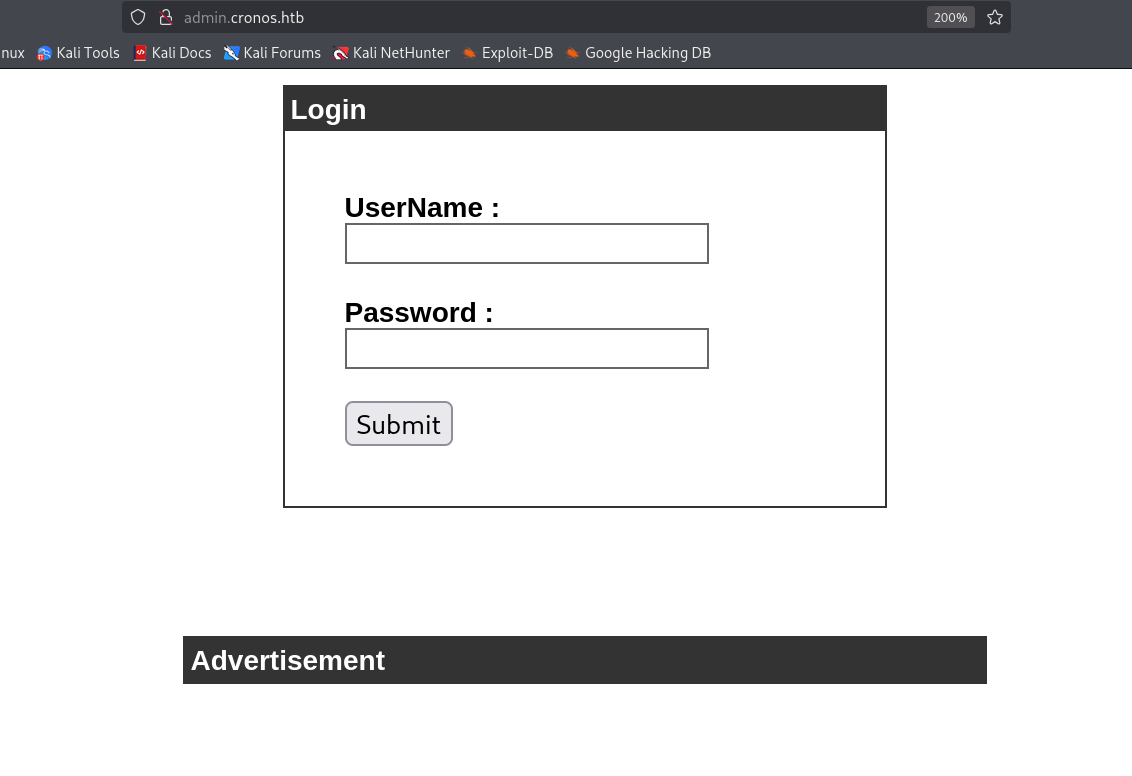Click the Kali NetHunter bookmark favicon
This screenshot has height=776, width=1132.
click(x=341, y=53)
